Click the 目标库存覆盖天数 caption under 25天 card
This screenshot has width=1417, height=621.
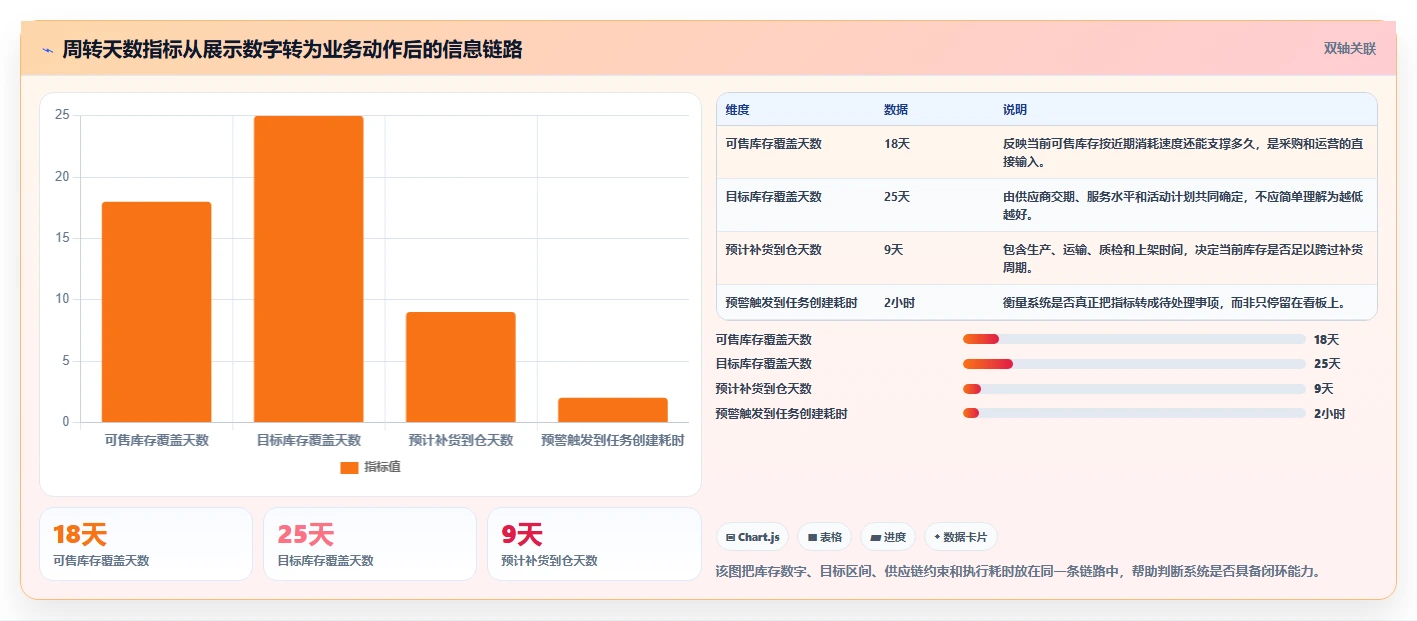coord(325,561)
